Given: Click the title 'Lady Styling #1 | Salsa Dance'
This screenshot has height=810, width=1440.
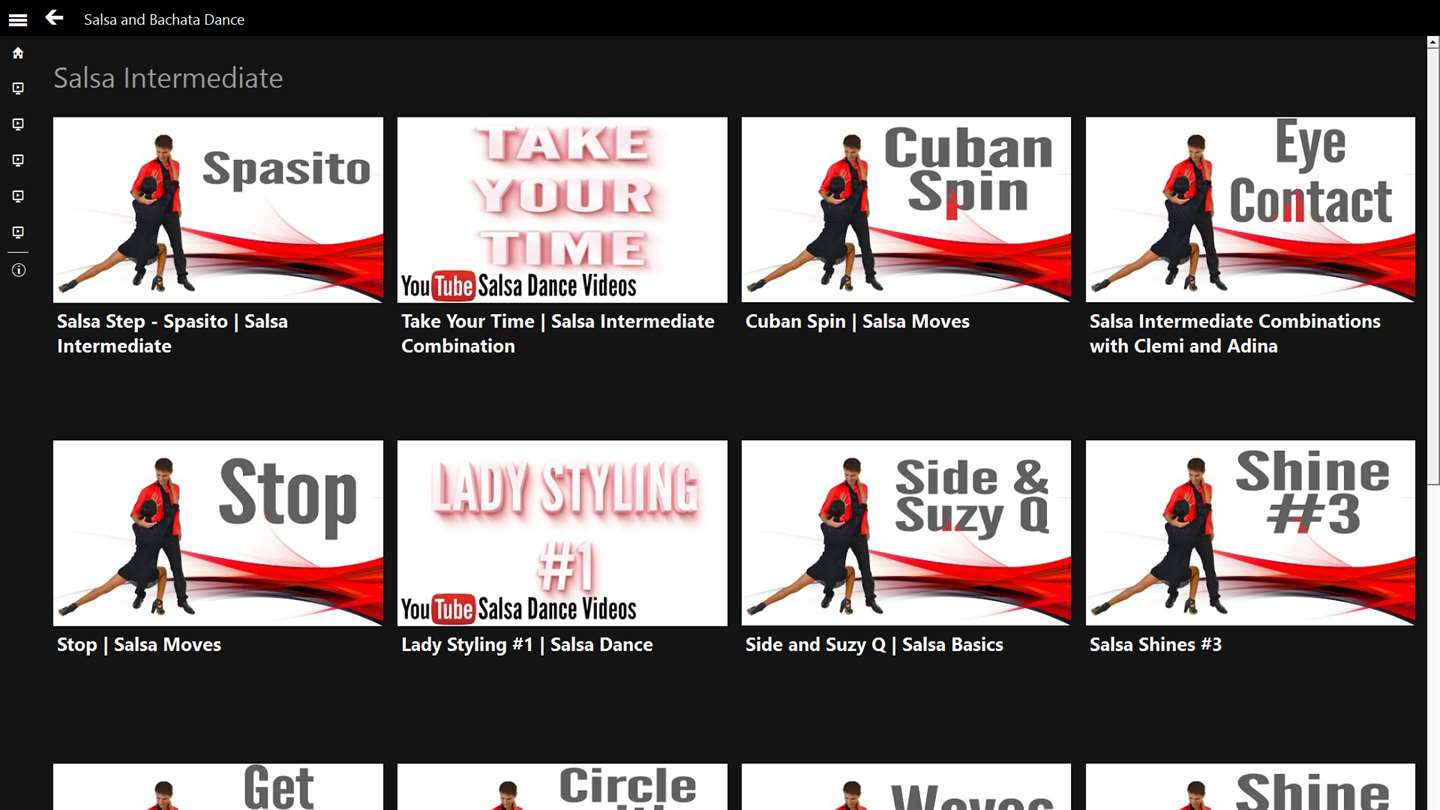Looking at the screenshot, I should pos(527,645).
